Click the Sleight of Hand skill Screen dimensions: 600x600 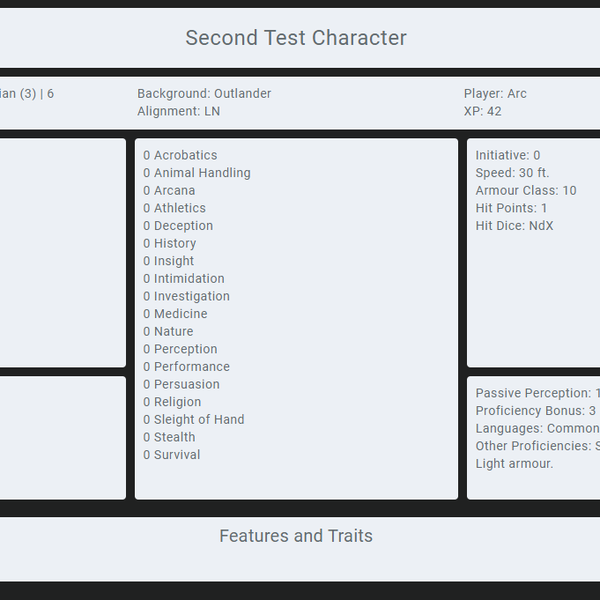coord(194,419)
